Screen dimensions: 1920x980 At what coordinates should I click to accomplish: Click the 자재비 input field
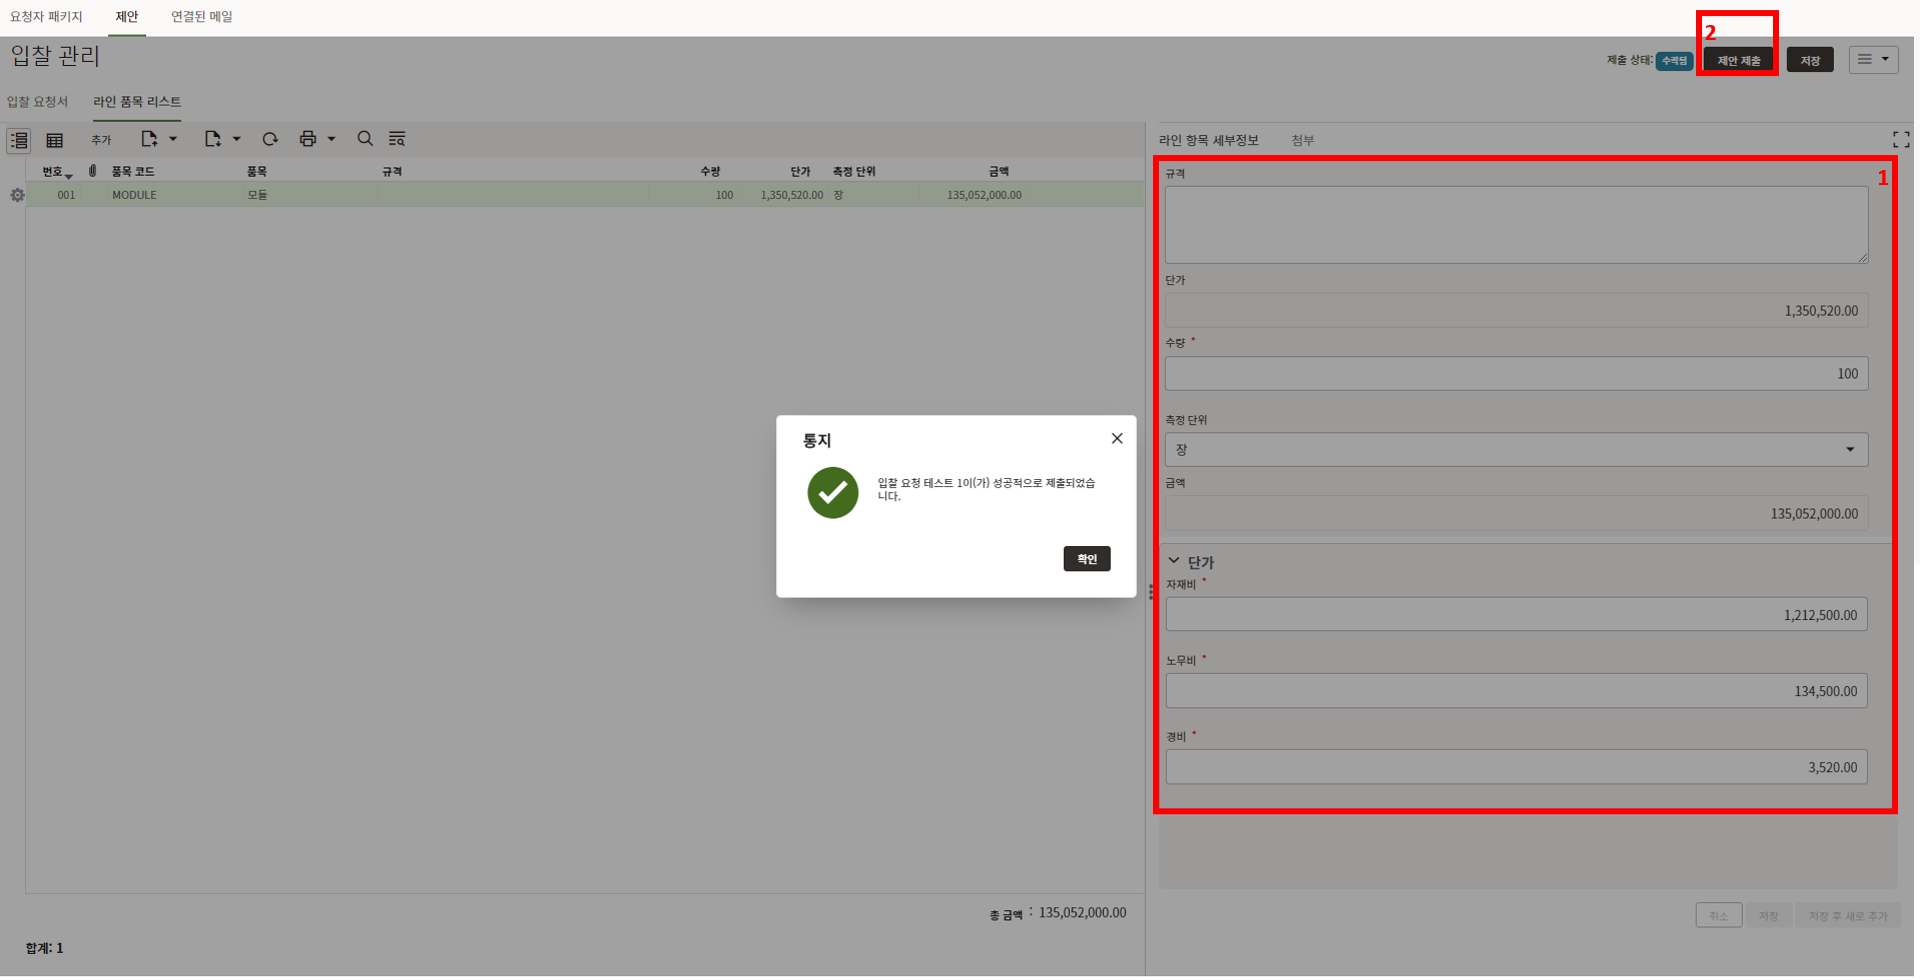[x=1516, y=615]
